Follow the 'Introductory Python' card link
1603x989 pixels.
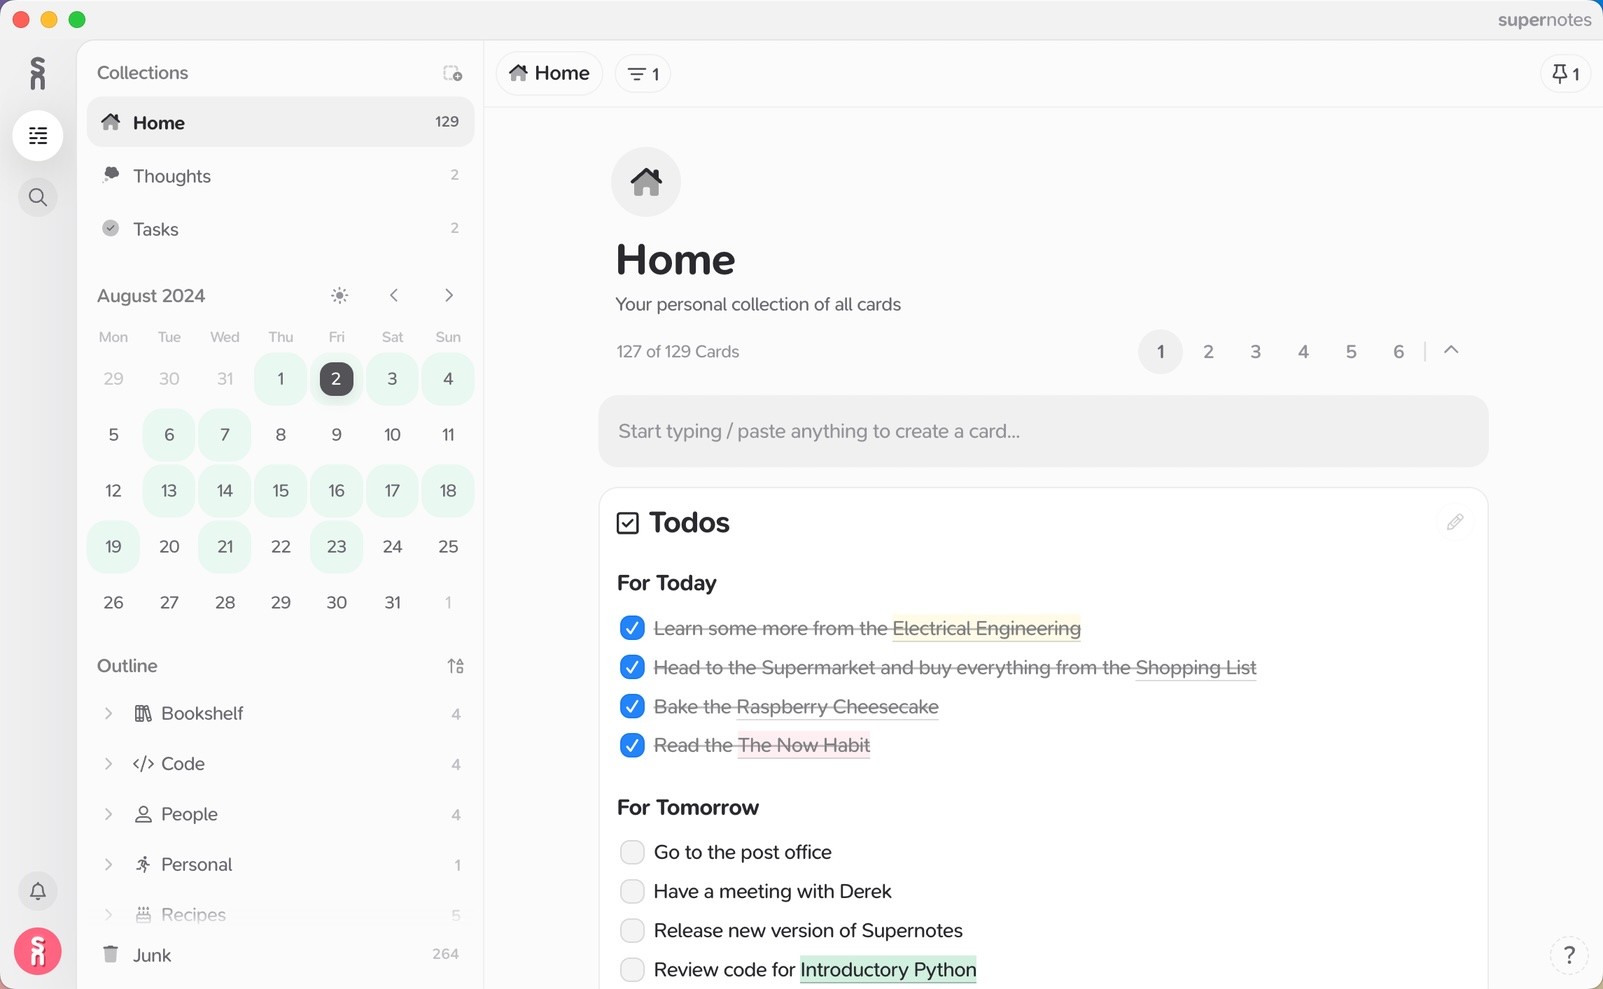[x=888, y=970]
